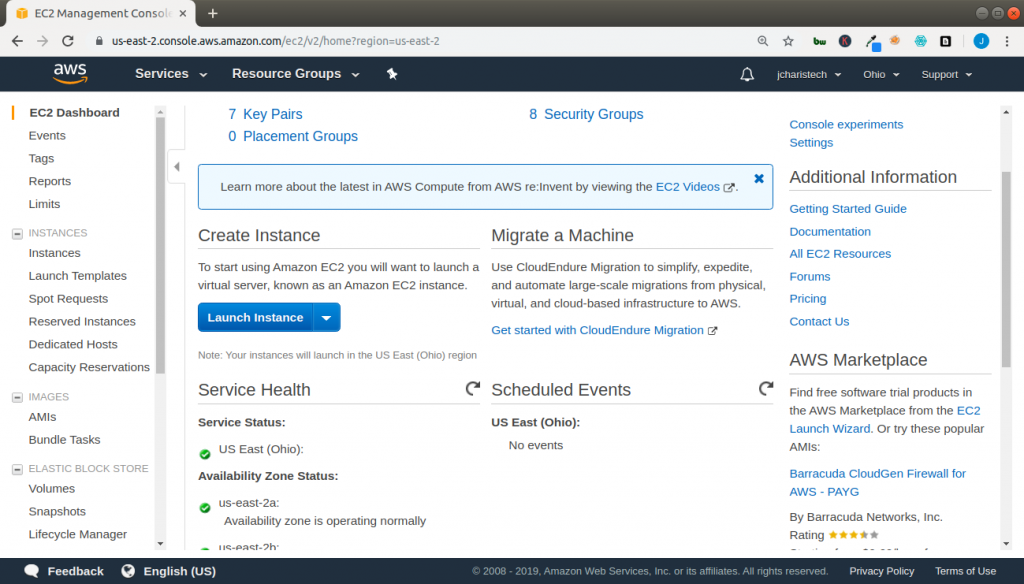This screenshot has height=584, width=1024.
Task: Refresh the Service Health panel
Action: point(472,388)
